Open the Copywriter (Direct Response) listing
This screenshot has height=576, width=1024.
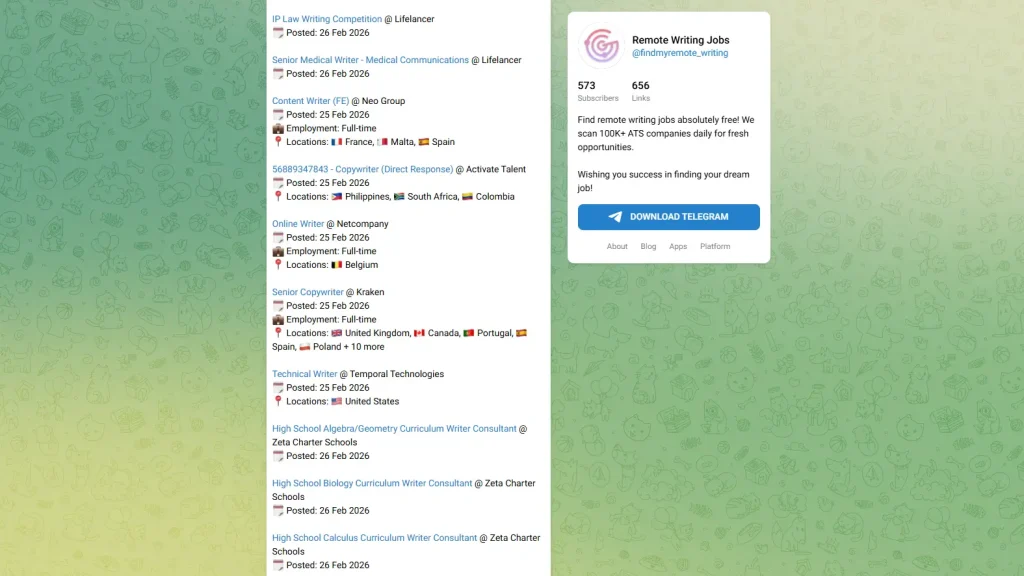click(362, 169)
